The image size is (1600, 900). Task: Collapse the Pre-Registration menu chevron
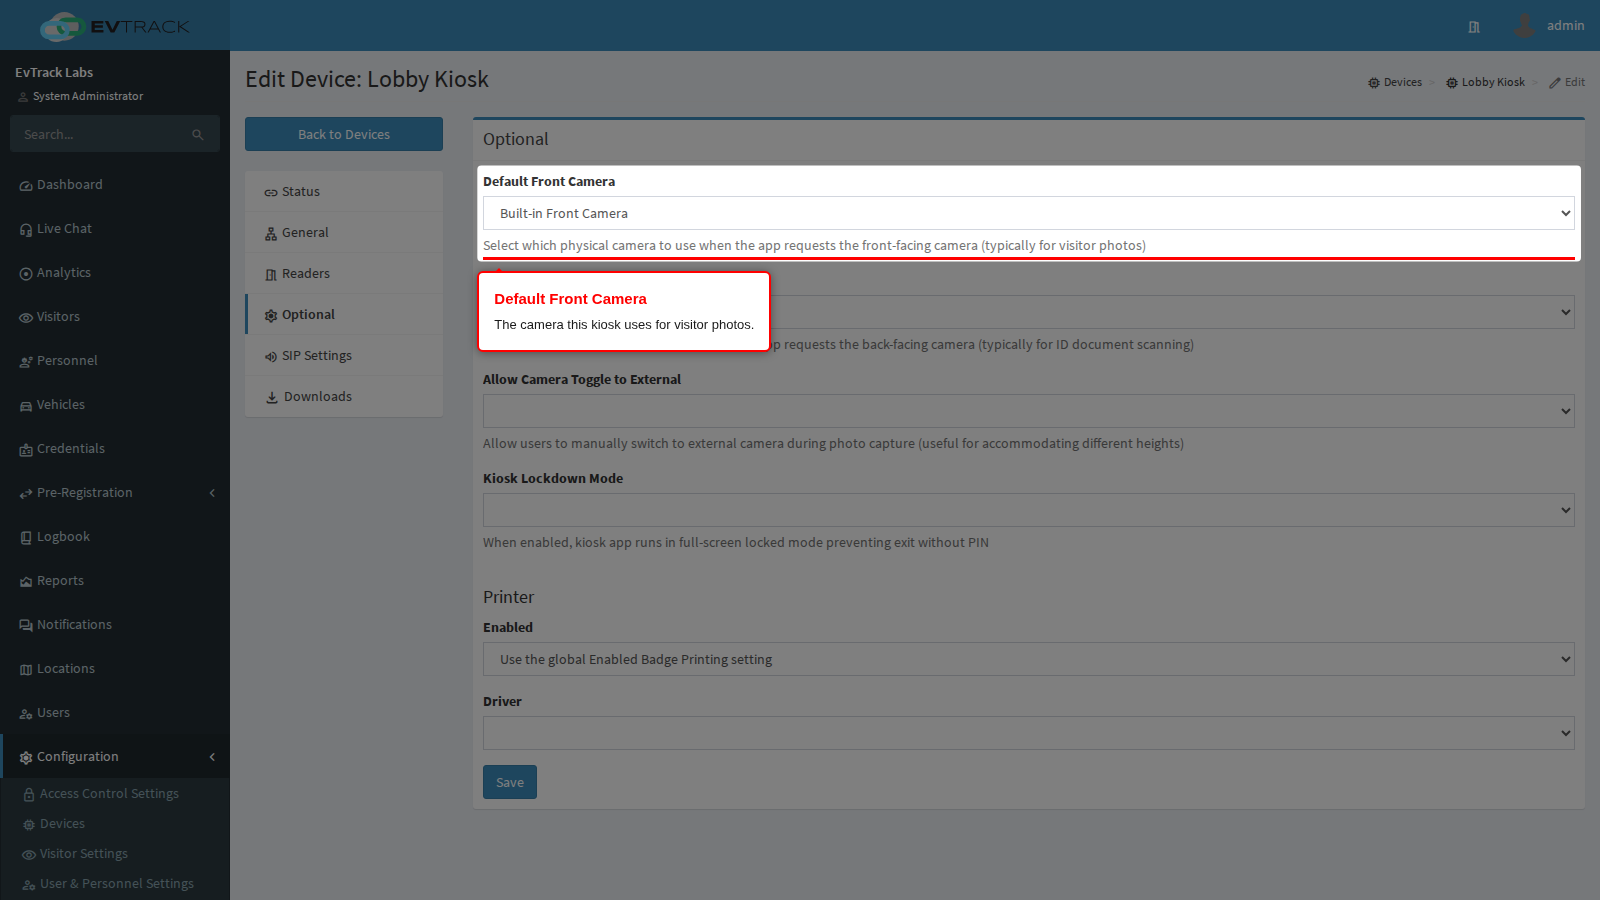click(x=212, y=493)
